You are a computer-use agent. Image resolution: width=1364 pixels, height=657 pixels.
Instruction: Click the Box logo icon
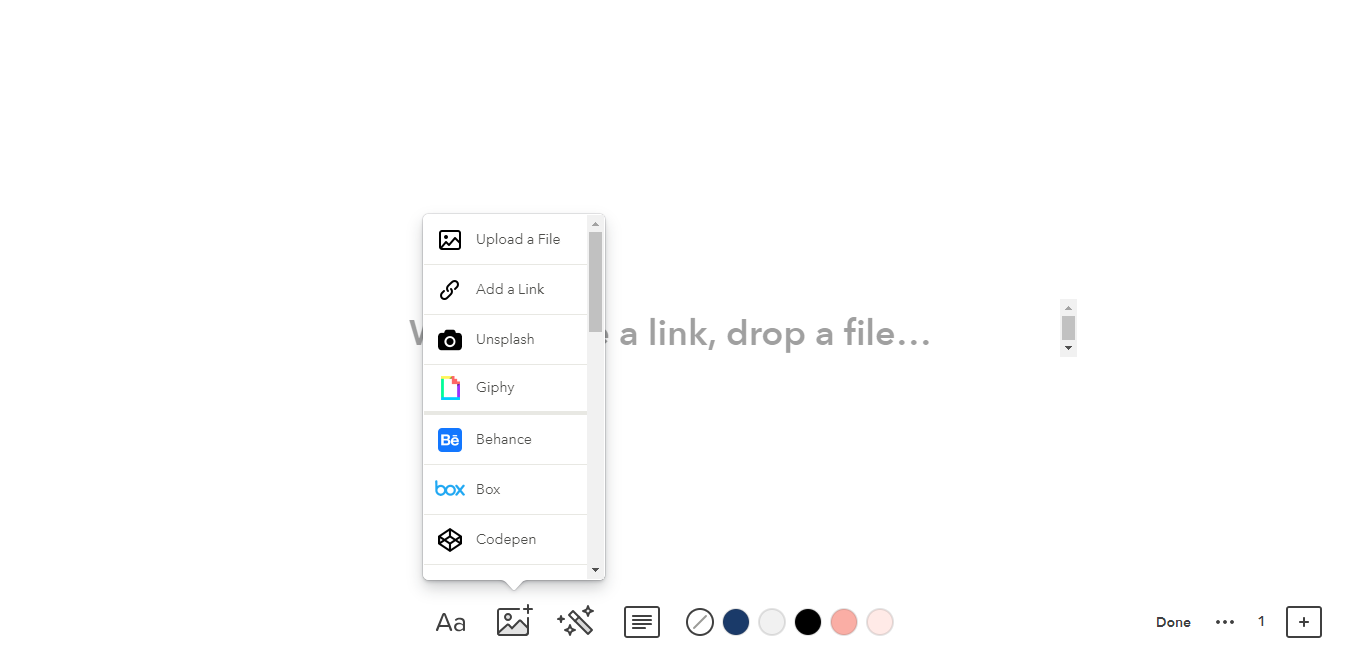pos(450,489)
